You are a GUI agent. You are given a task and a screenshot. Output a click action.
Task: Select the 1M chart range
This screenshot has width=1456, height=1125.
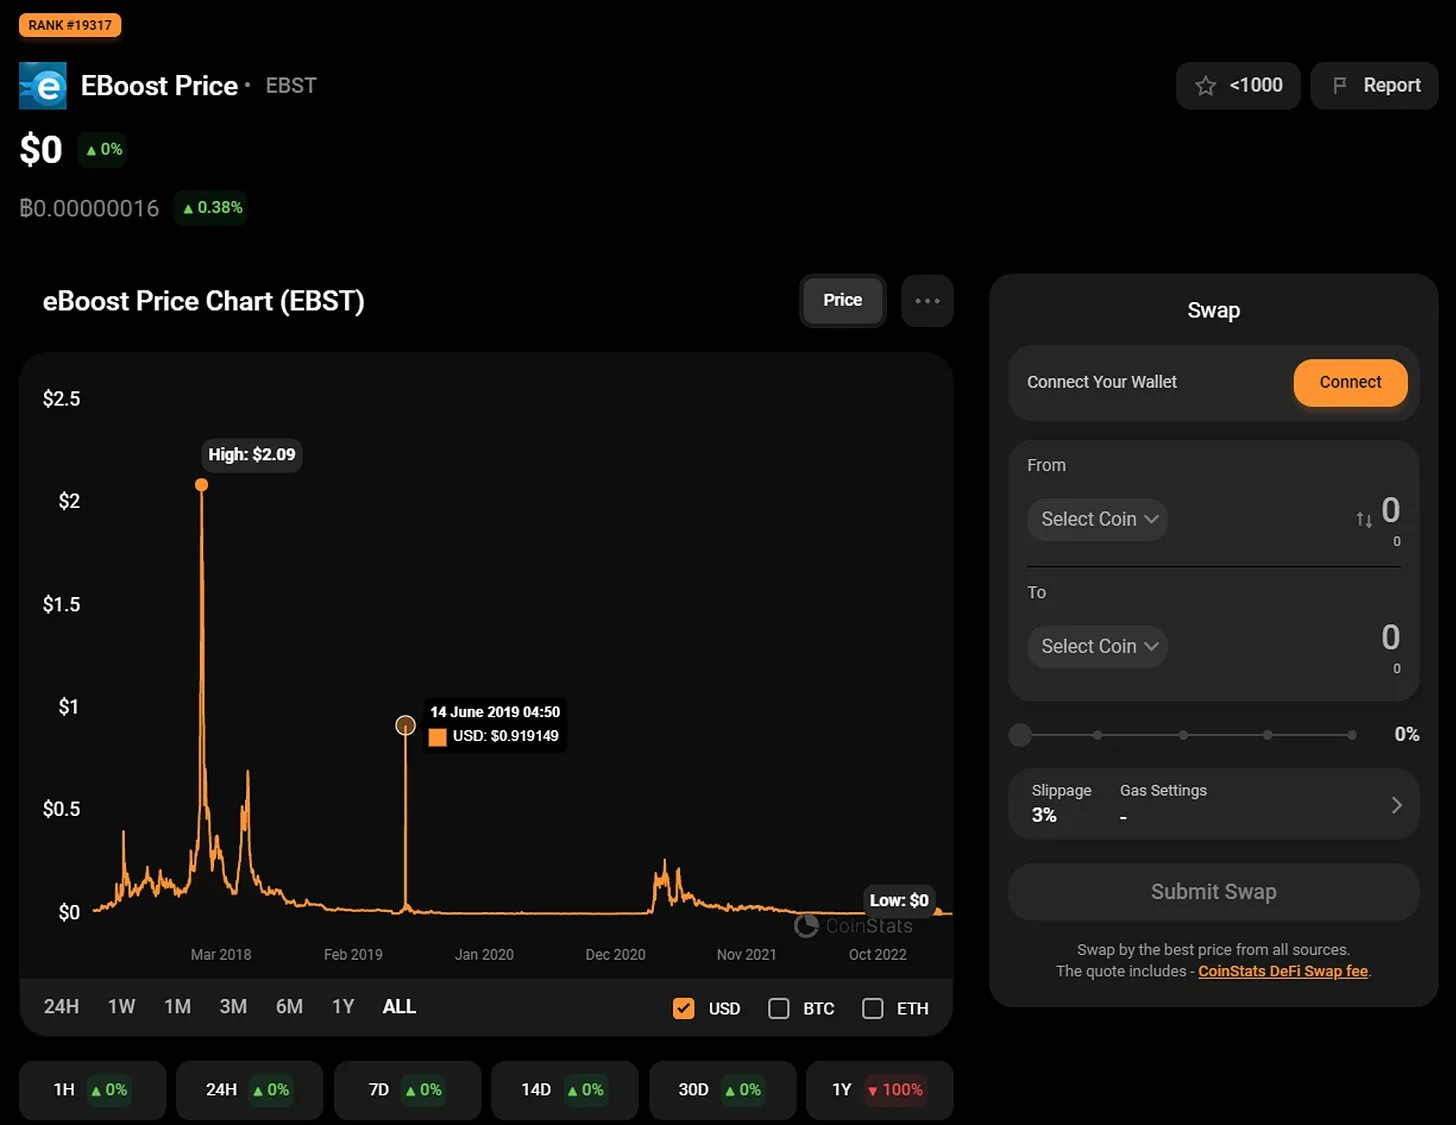point(177,1007)
